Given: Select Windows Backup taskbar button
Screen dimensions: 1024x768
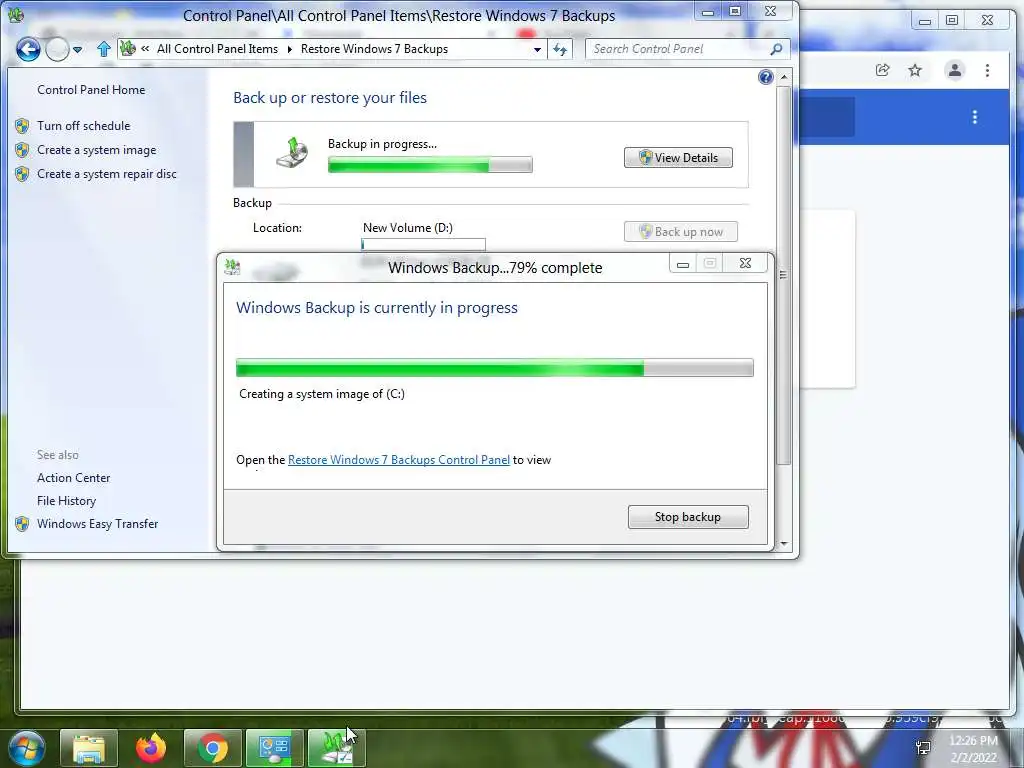Looking at the screenshot, I should click(336, 748).
